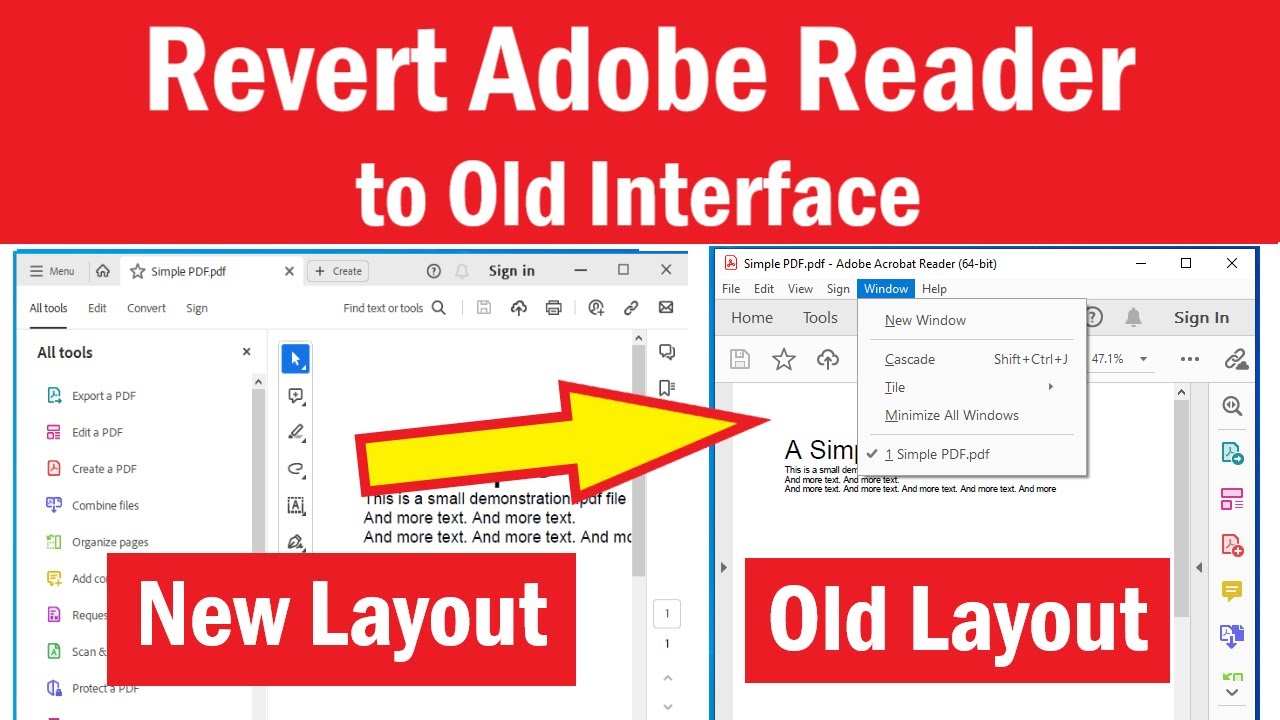The image size is (1280, 720).
Task: Click cloud upload icon in old layout toolbar
Action: pyautogui.click(x=828, y=359)
